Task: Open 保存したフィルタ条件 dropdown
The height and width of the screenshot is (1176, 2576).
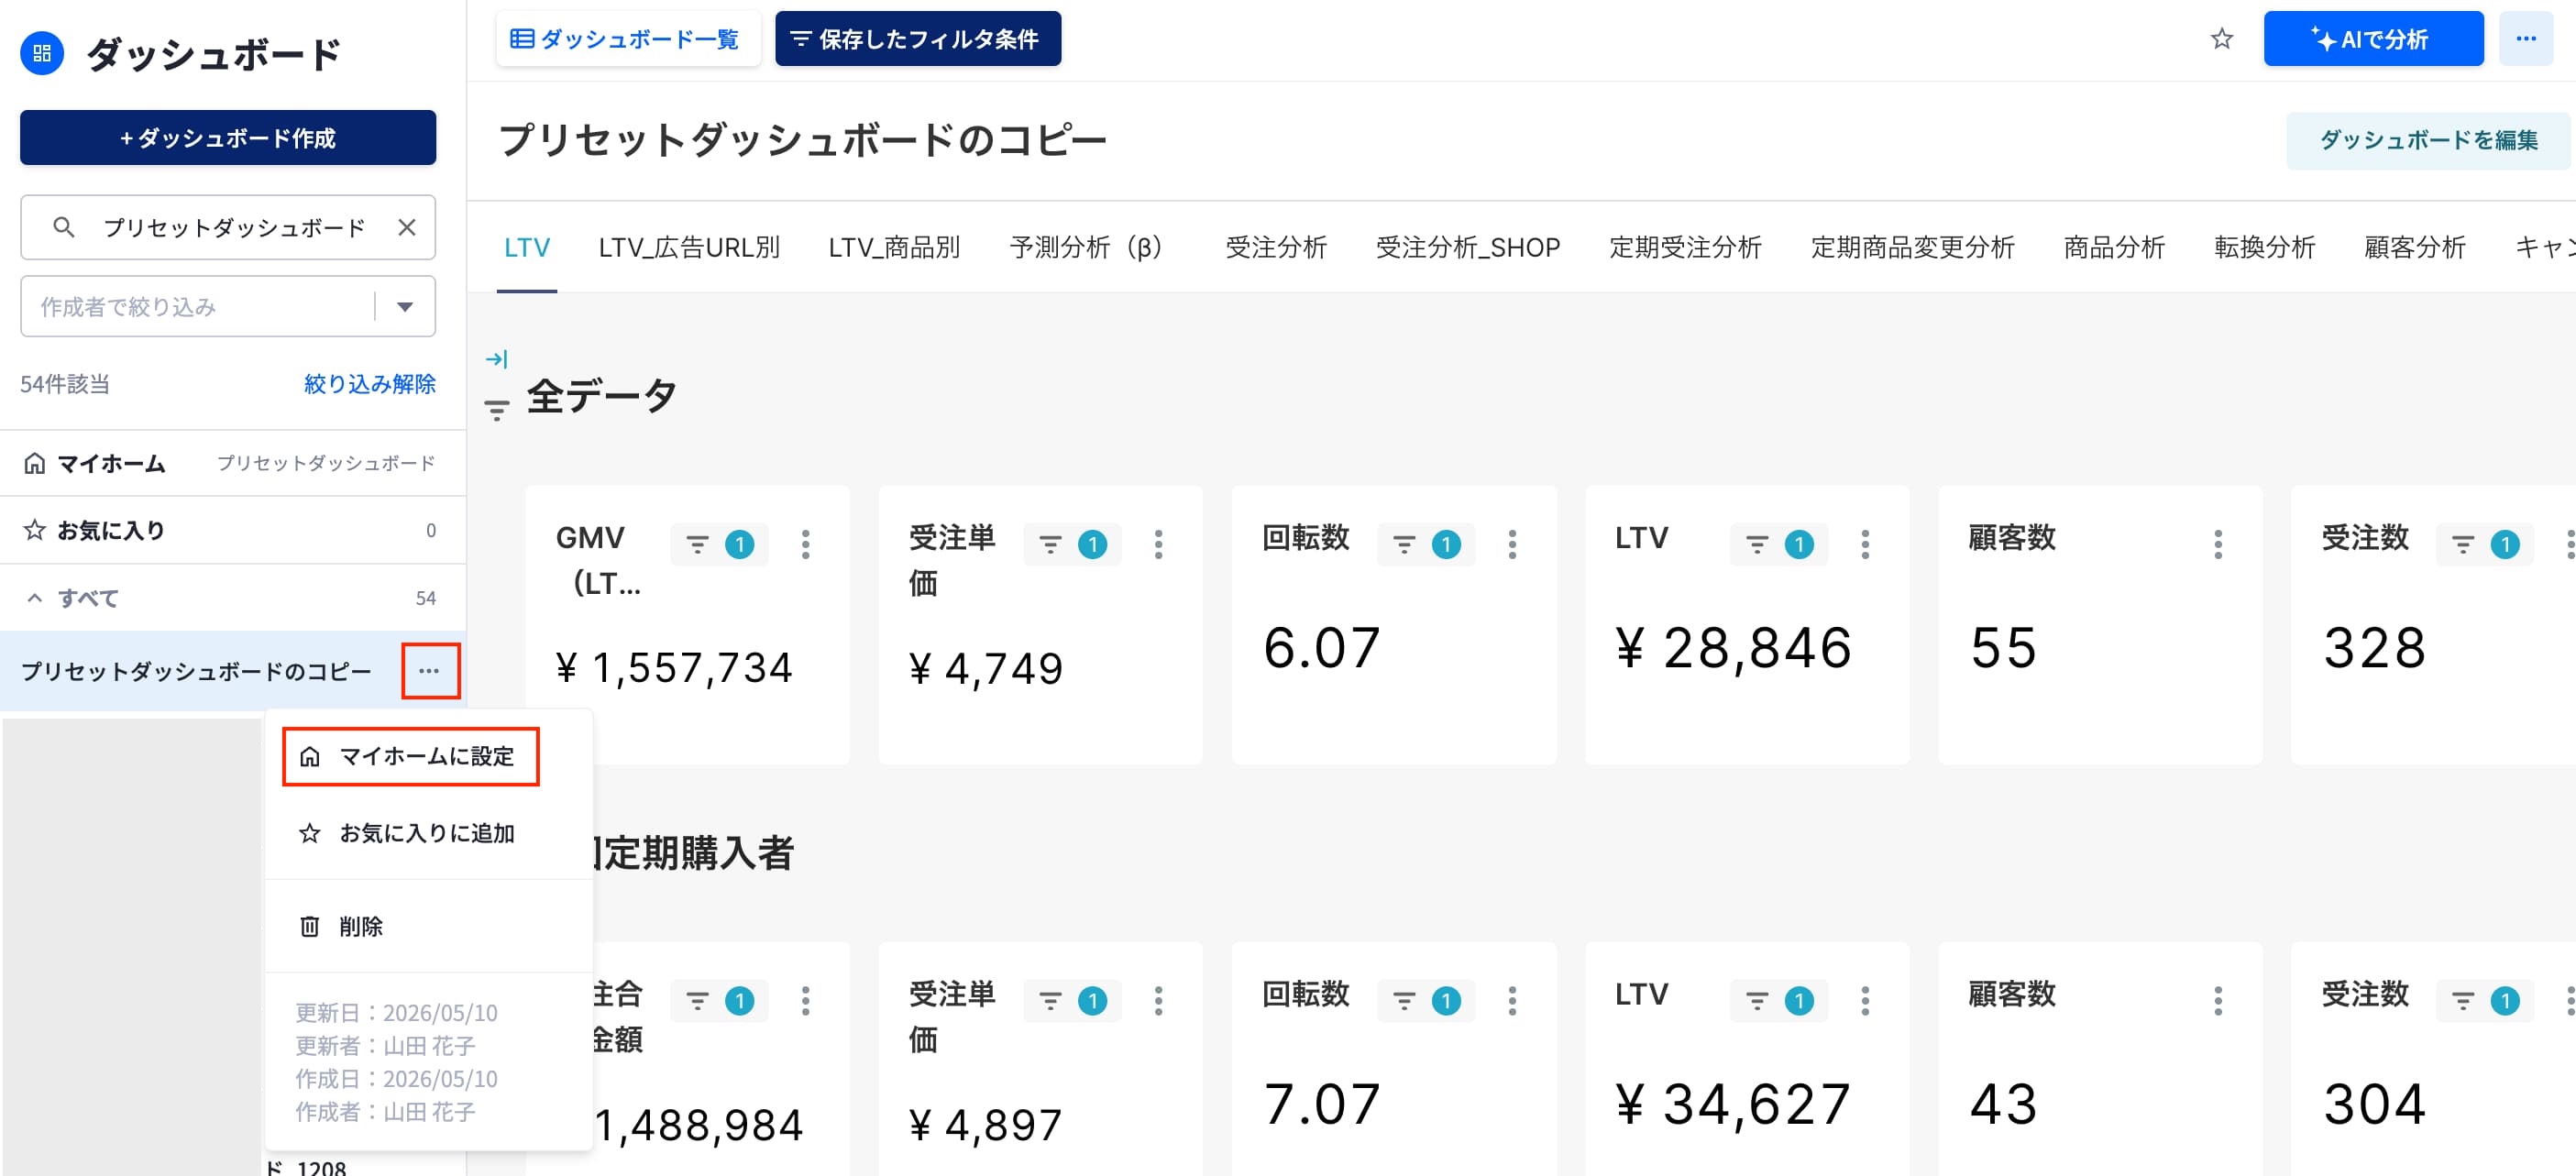Action: pos(917,39)
